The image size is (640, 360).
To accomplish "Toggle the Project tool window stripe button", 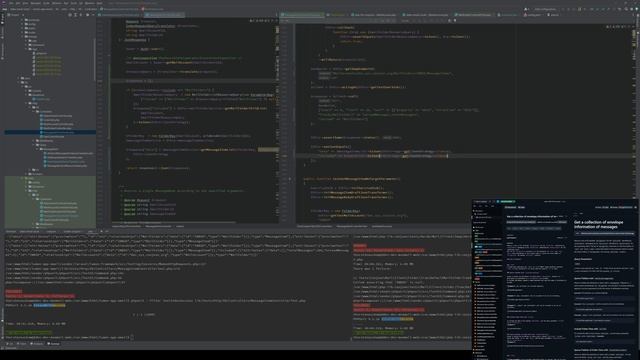I will click(2, 18).
